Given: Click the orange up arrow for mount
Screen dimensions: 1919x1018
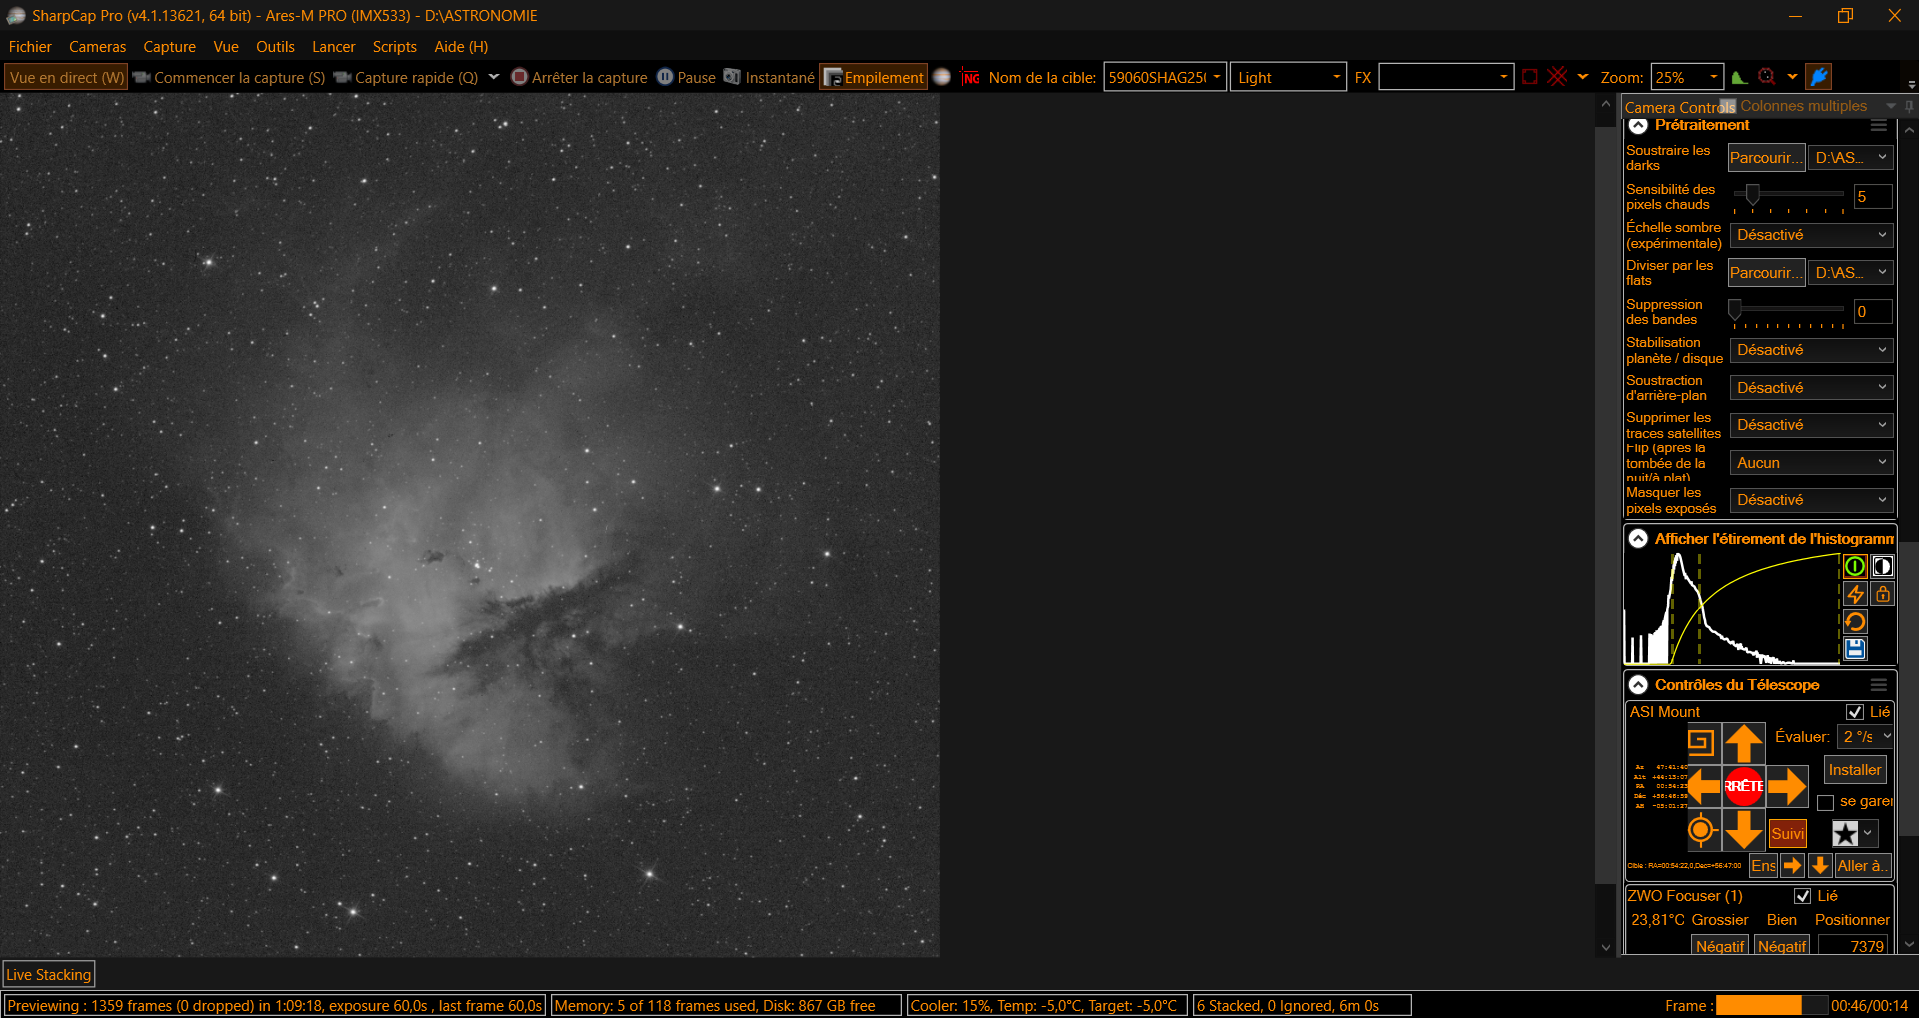Looking at the screenshot, I should coord(1744,744).
